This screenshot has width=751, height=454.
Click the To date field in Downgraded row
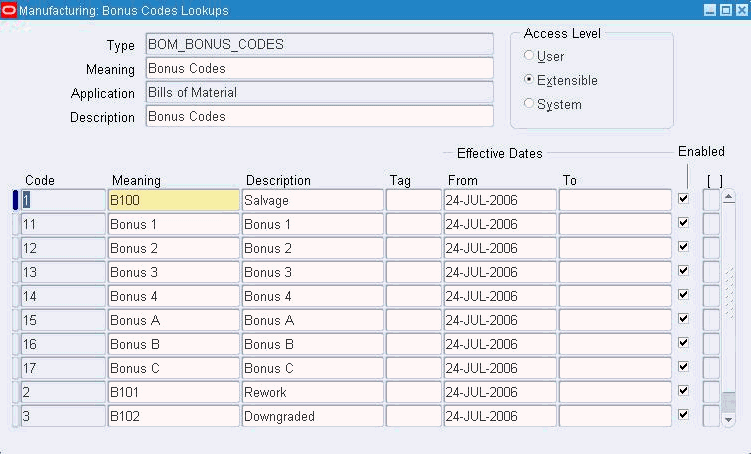click(615, 416)
